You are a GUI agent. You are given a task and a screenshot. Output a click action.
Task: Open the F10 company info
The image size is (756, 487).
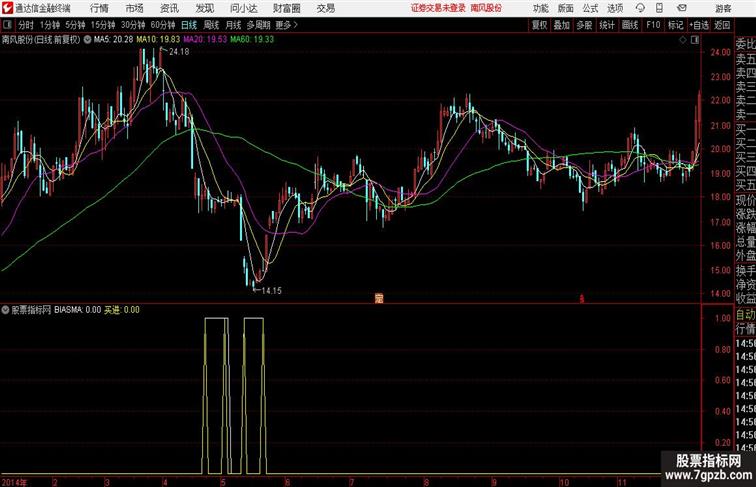(x=653, y=25)
